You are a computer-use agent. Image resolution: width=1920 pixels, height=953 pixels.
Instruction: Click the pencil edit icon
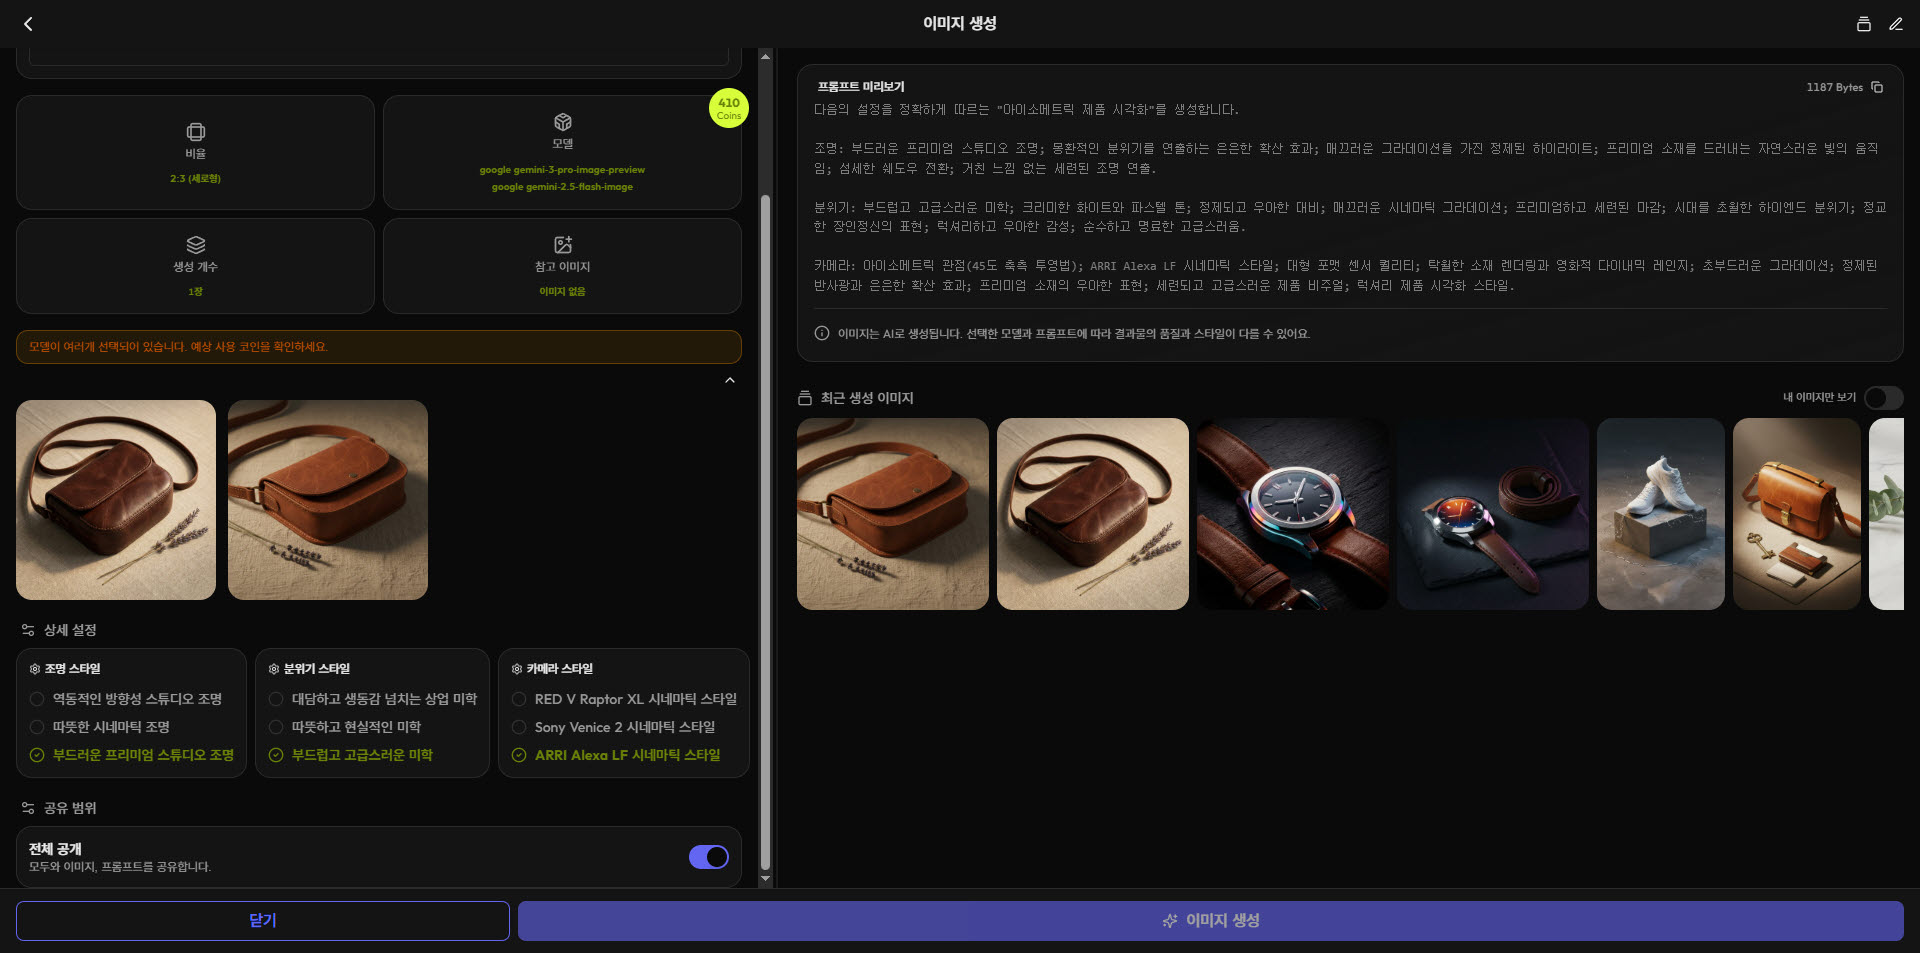coord(1895,24)
